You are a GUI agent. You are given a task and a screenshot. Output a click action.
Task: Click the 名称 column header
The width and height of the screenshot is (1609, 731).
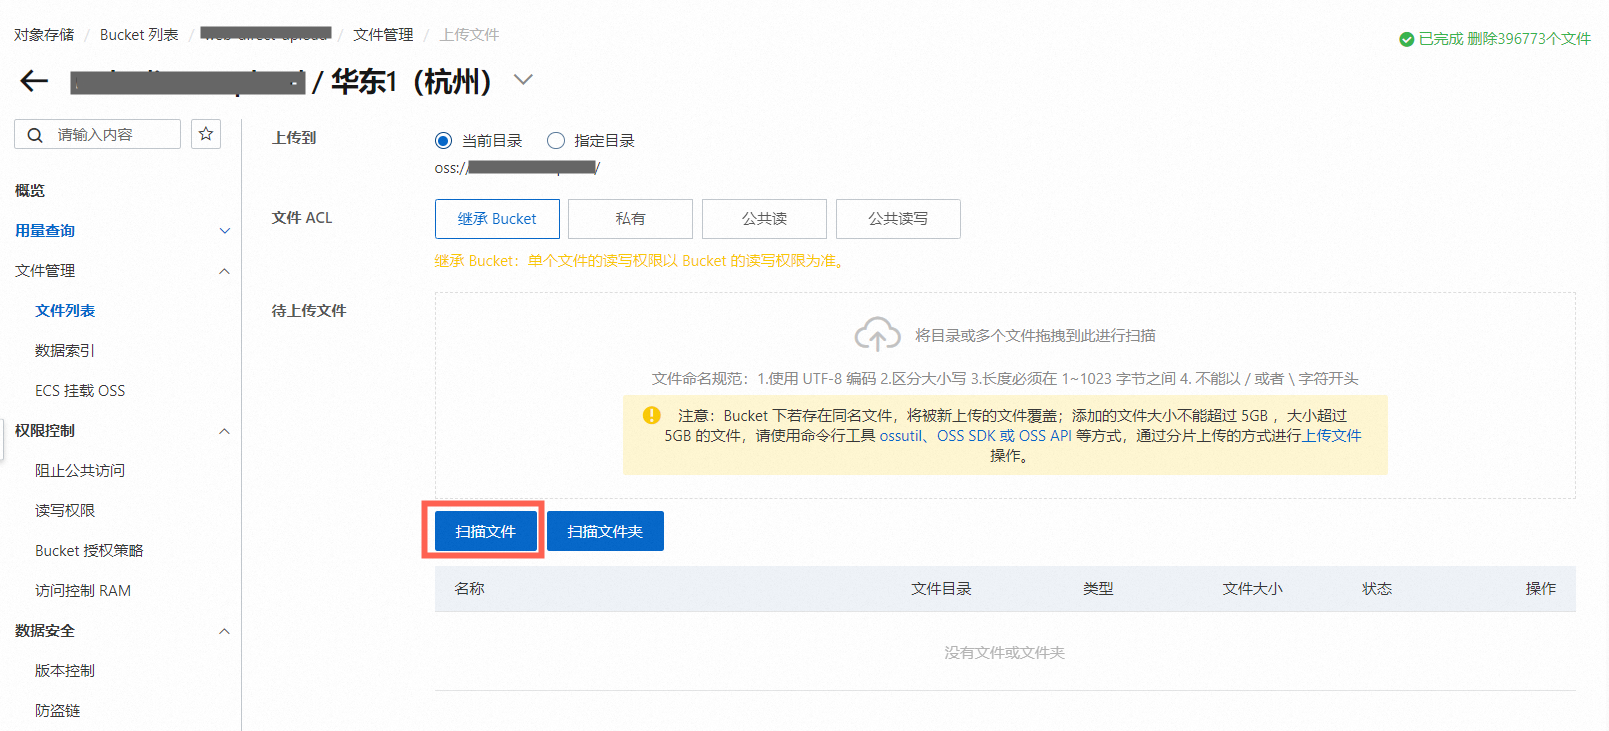pos(470,589)
